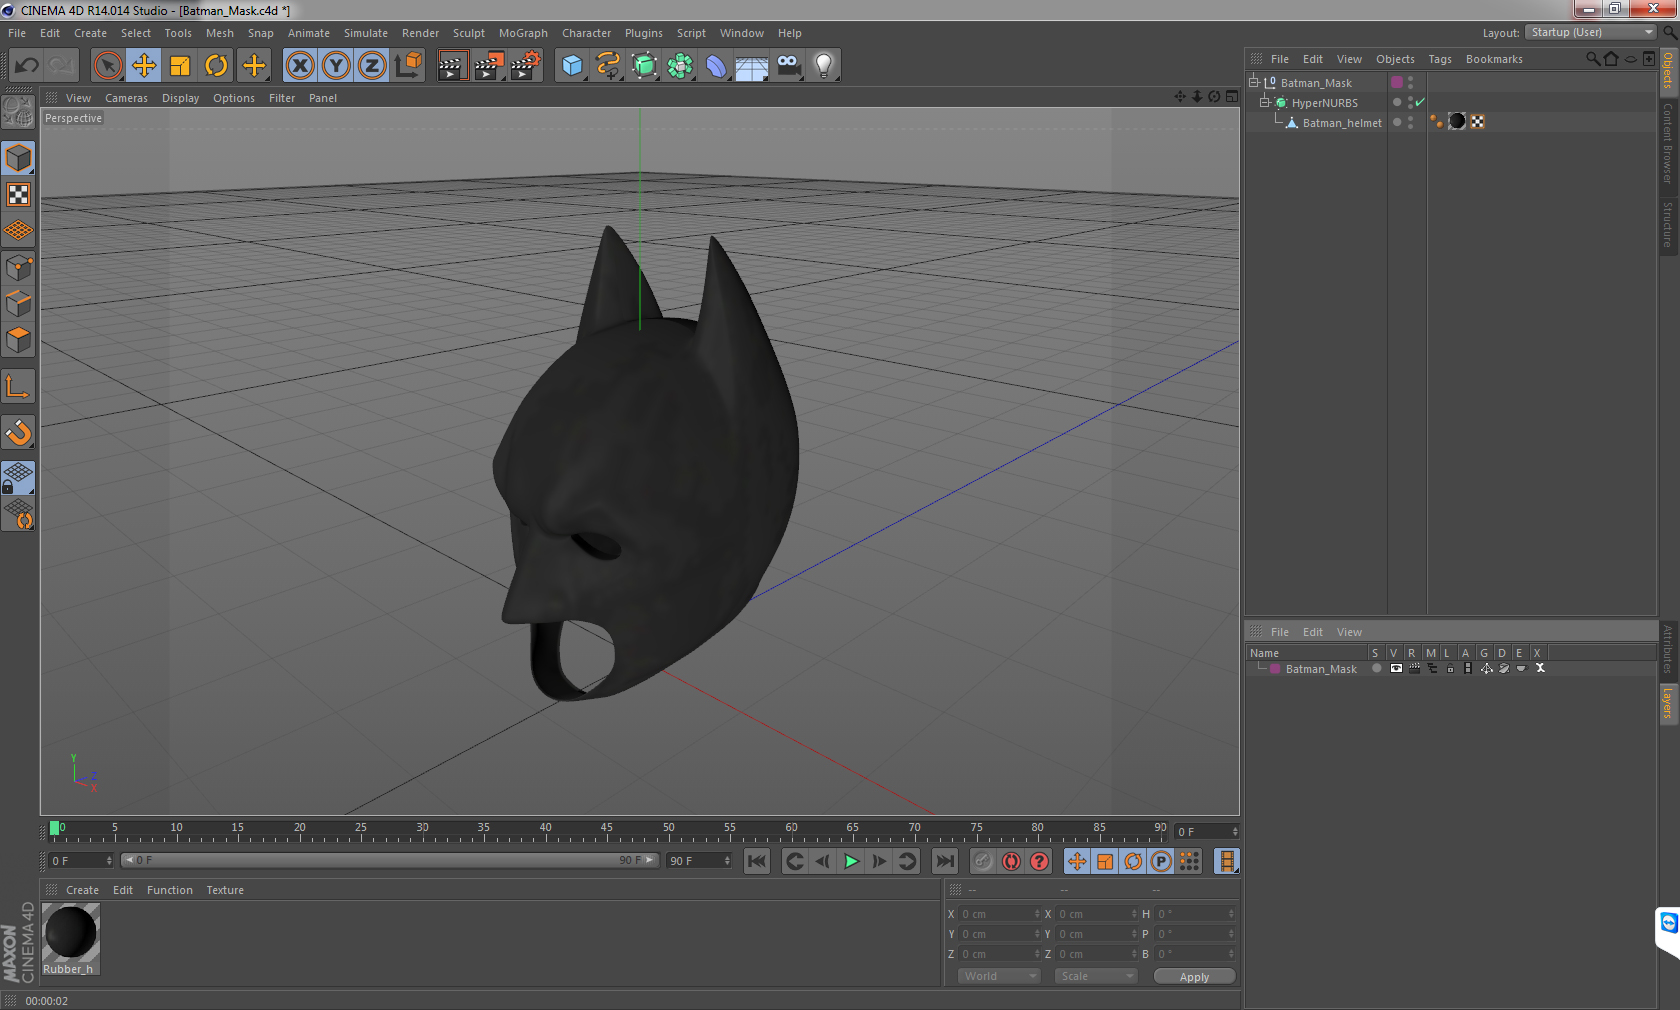Open viewport Cameras menu
Screen dimensions: 1680x1010
(126, 98)
